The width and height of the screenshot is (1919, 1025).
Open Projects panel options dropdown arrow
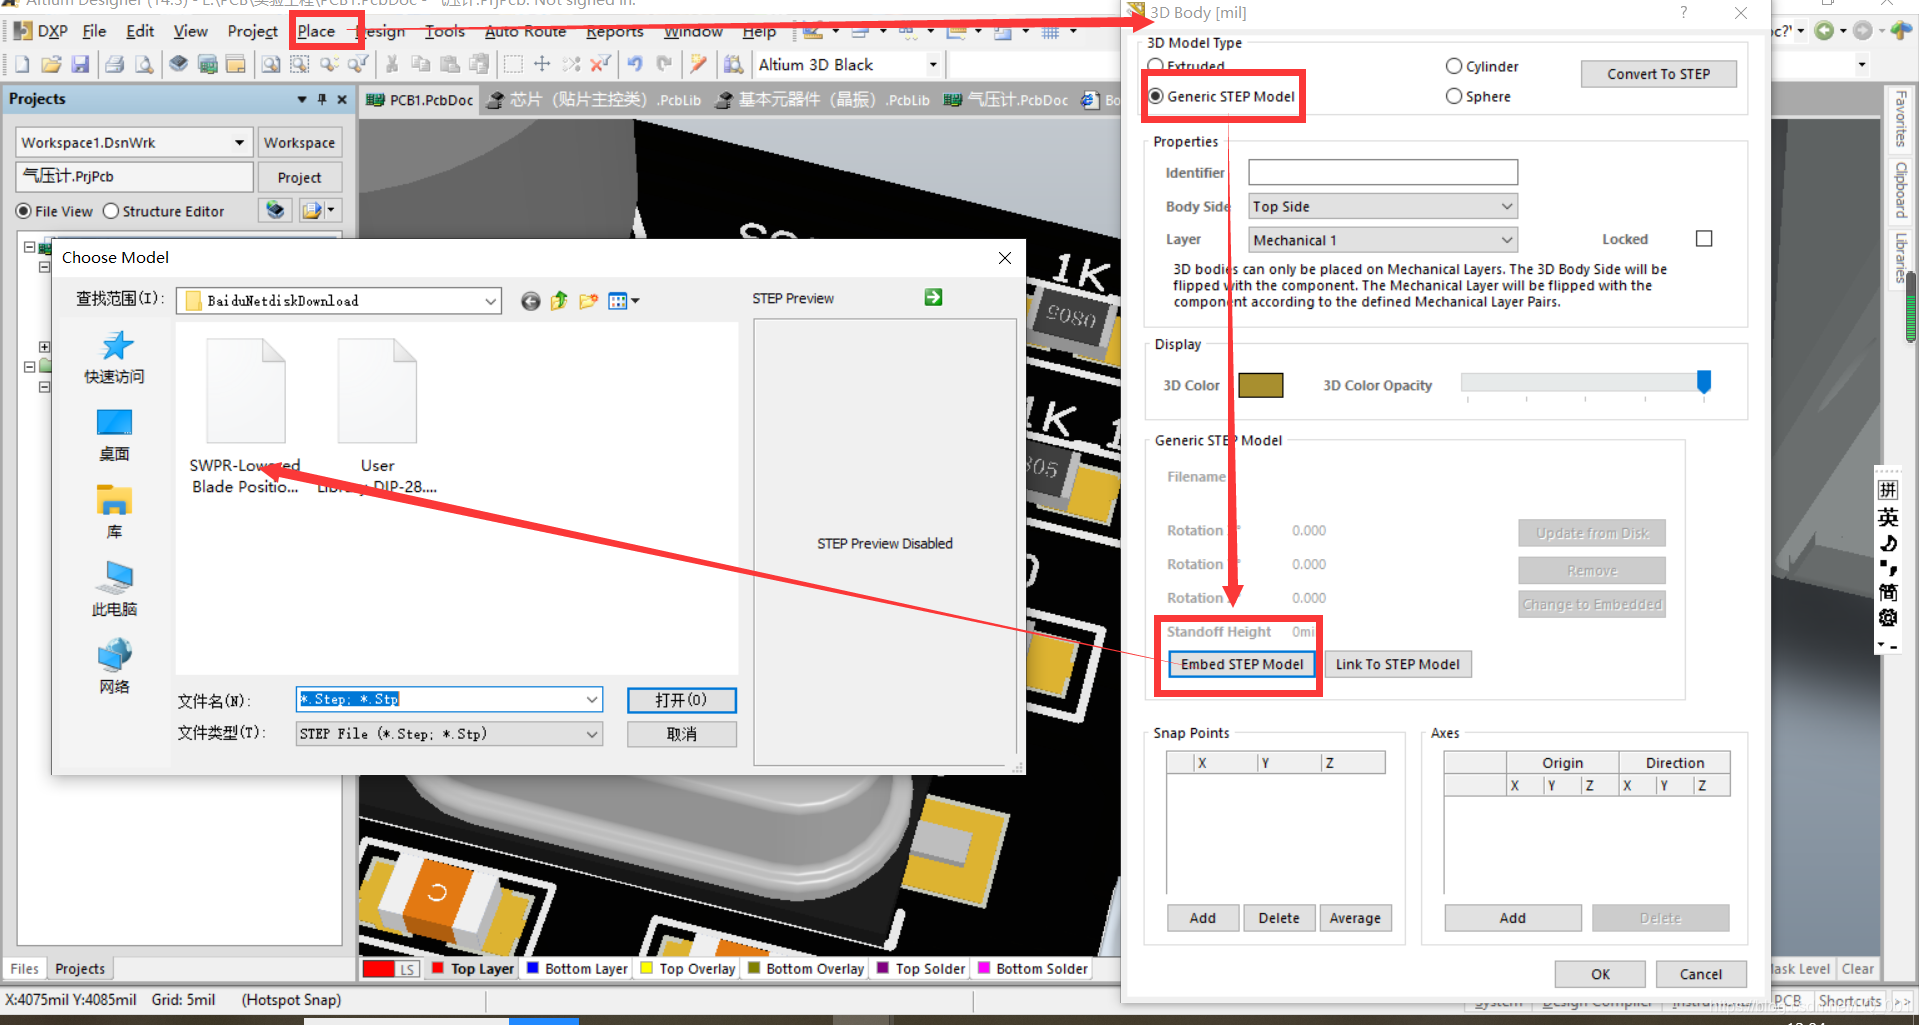(301, 99)
